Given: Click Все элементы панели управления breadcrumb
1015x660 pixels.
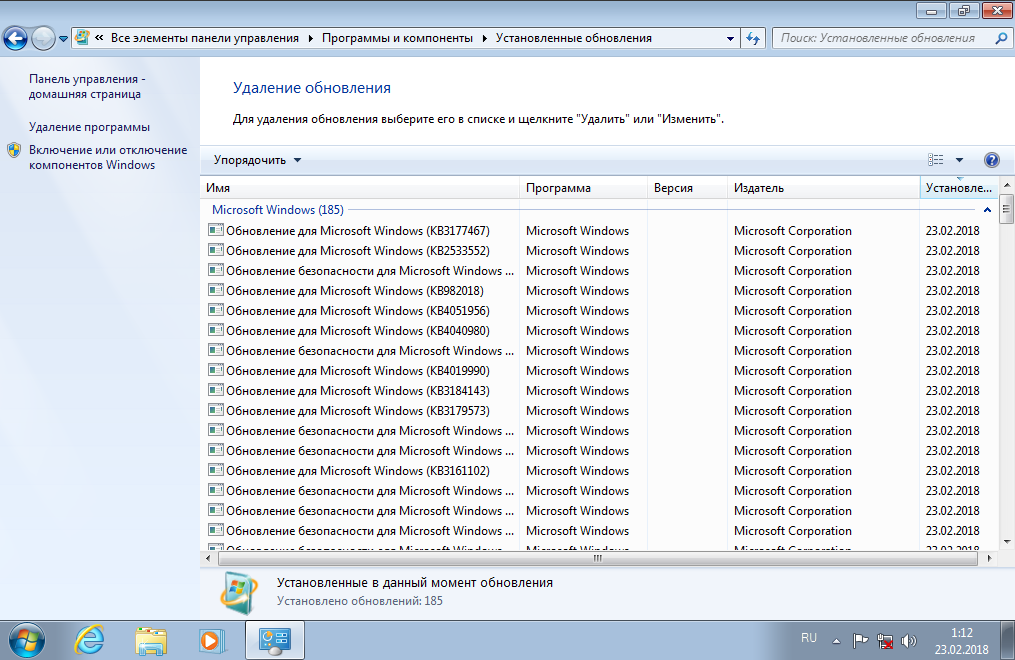Looking at the screenshot, I should 205,38.
